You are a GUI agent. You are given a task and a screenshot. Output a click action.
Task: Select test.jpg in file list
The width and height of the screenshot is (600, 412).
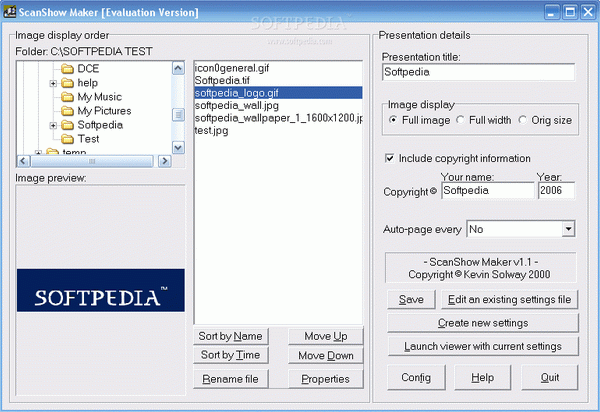pos(279,130)
